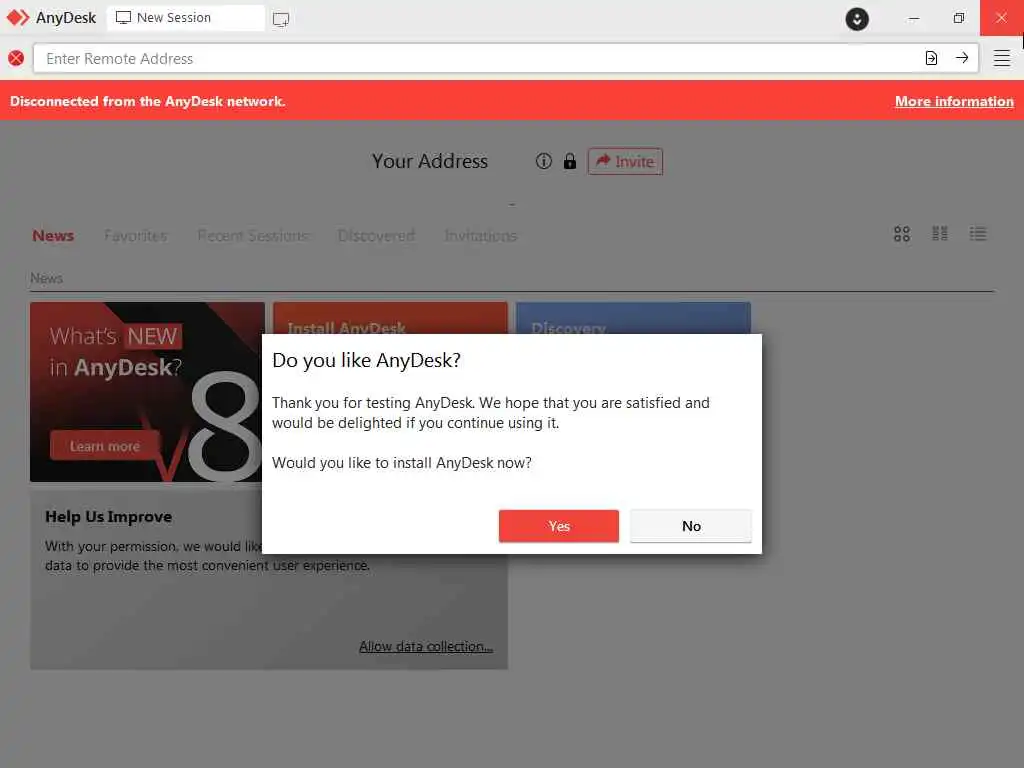Image resolution: width=1024 pixels, height=768 pixels.
Task: Switch to large tiles view icon
Action: pos(902,234)
